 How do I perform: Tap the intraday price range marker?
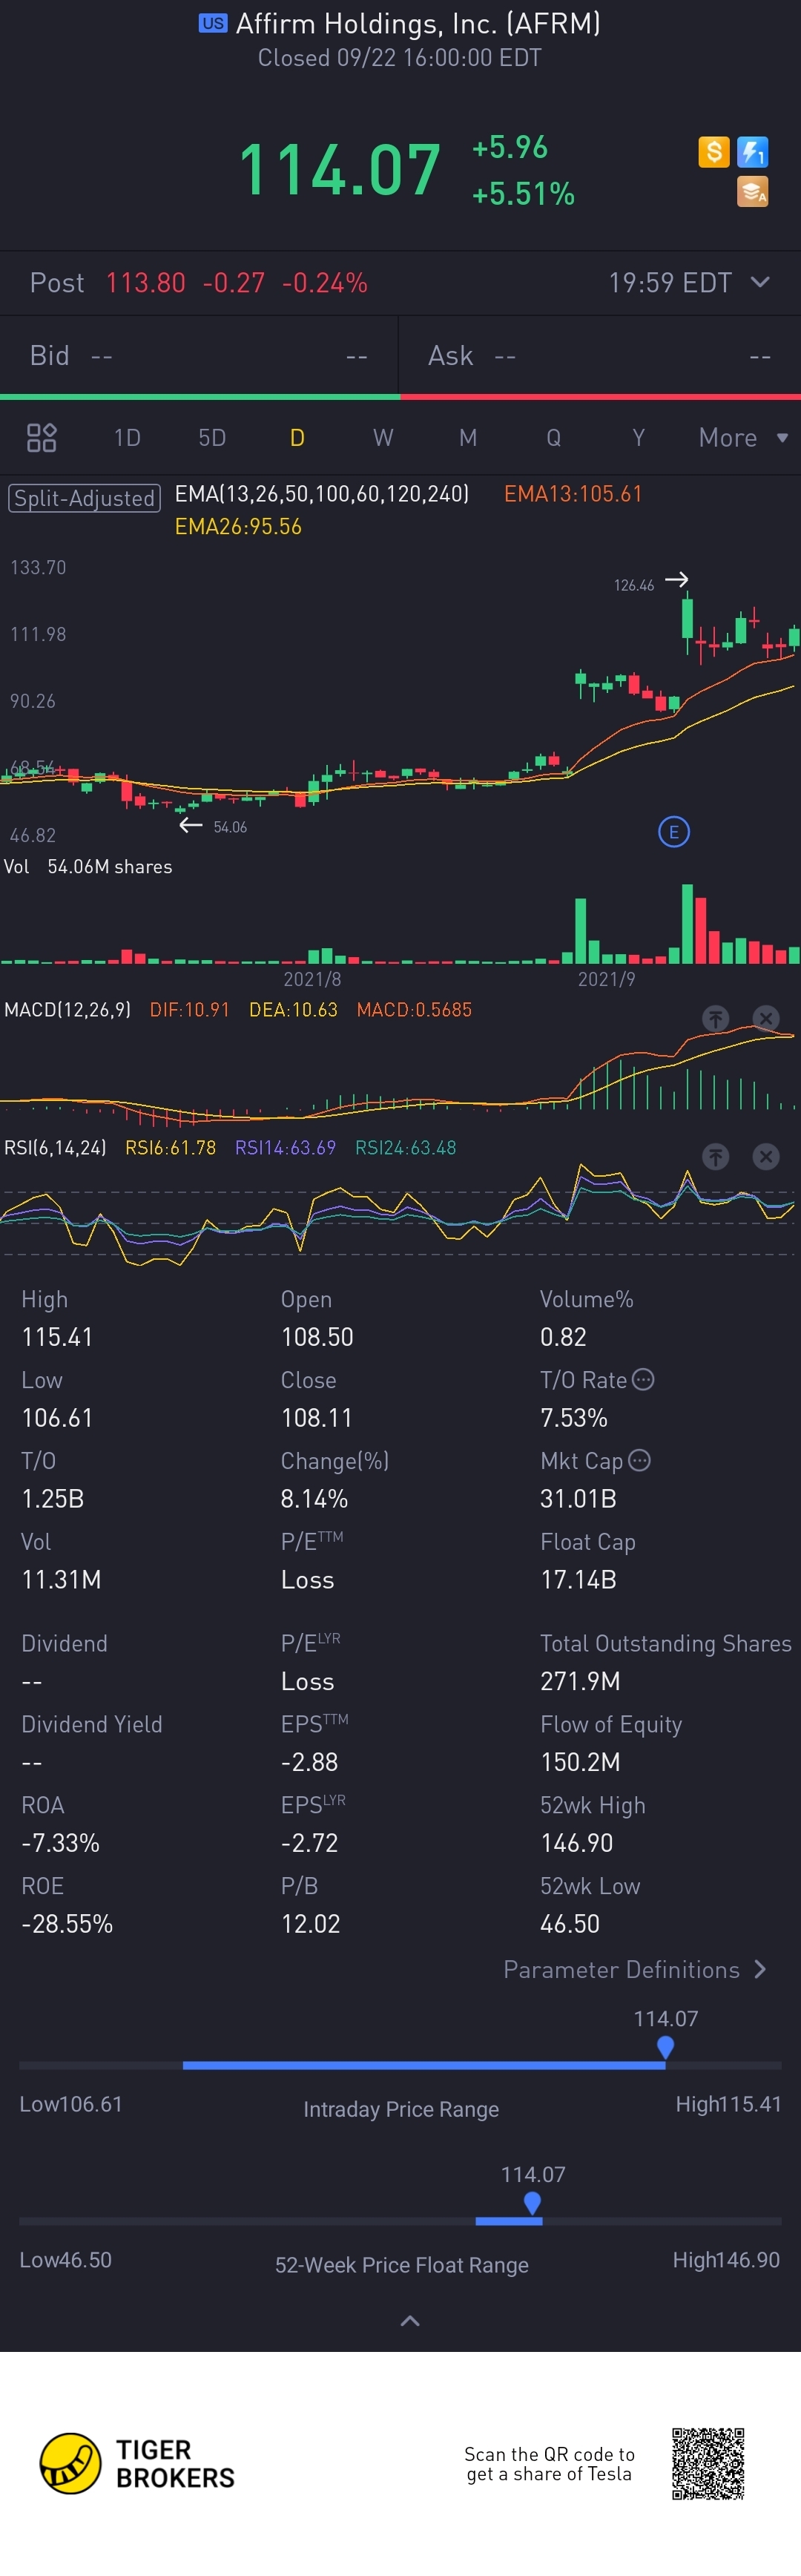[x=665, y=2047]
